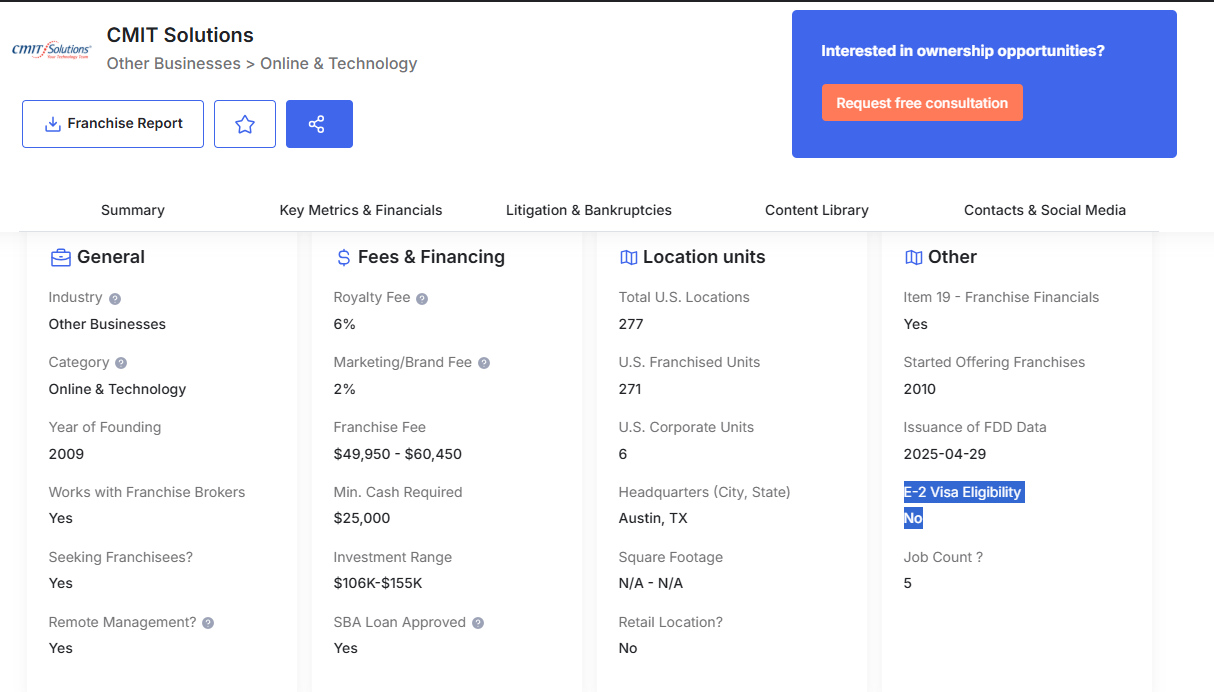This screenshot has width=1214, height=692.
Task: Click the headquarters value Austin, TX
Action: click(653, 518)
